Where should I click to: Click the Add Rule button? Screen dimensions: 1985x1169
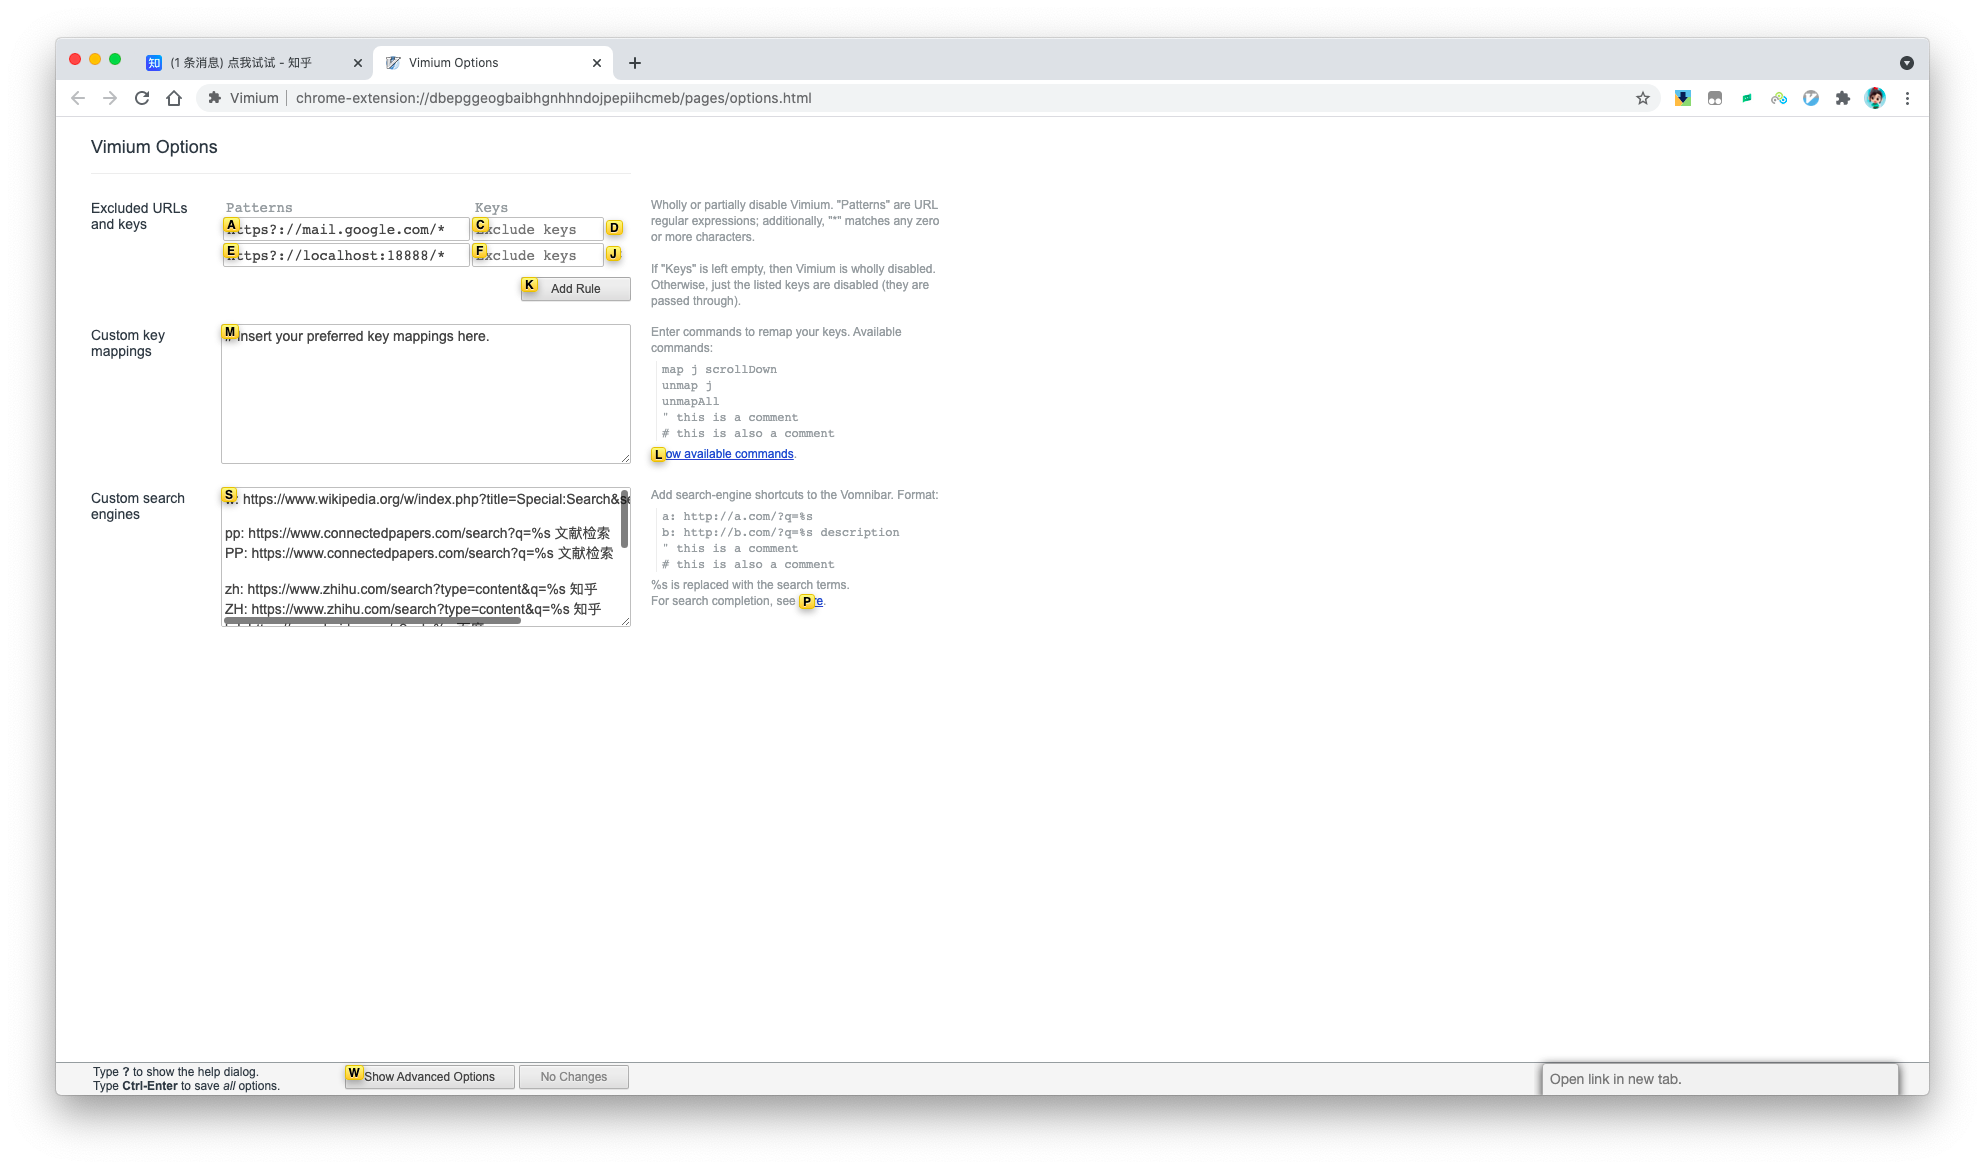tap(575, 289)
